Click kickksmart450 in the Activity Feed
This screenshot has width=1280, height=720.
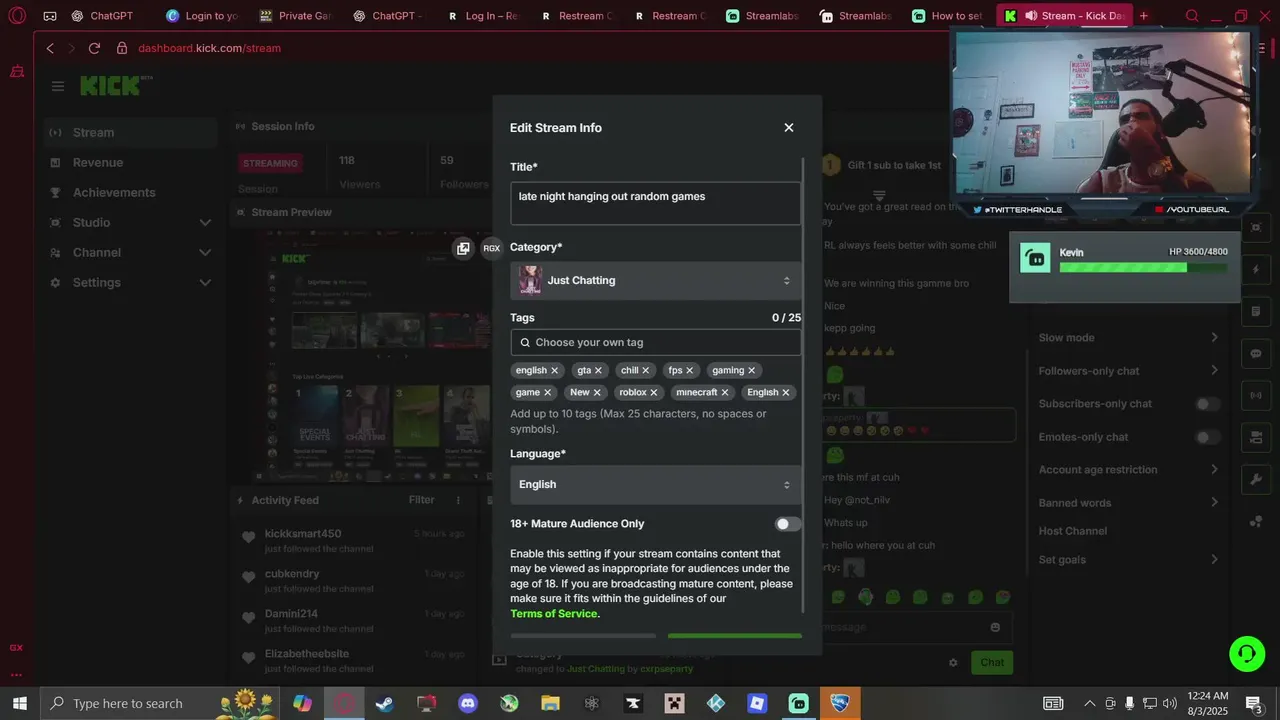coord(303,534)
